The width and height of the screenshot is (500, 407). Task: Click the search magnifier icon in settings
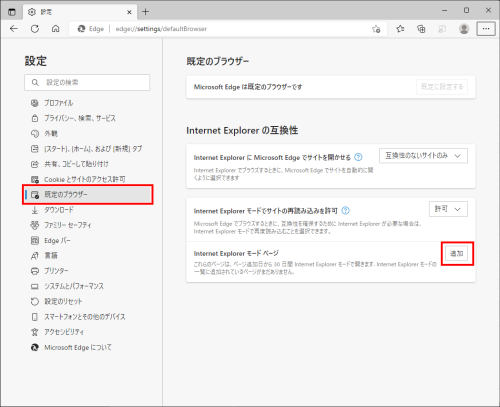pos(35,82)
